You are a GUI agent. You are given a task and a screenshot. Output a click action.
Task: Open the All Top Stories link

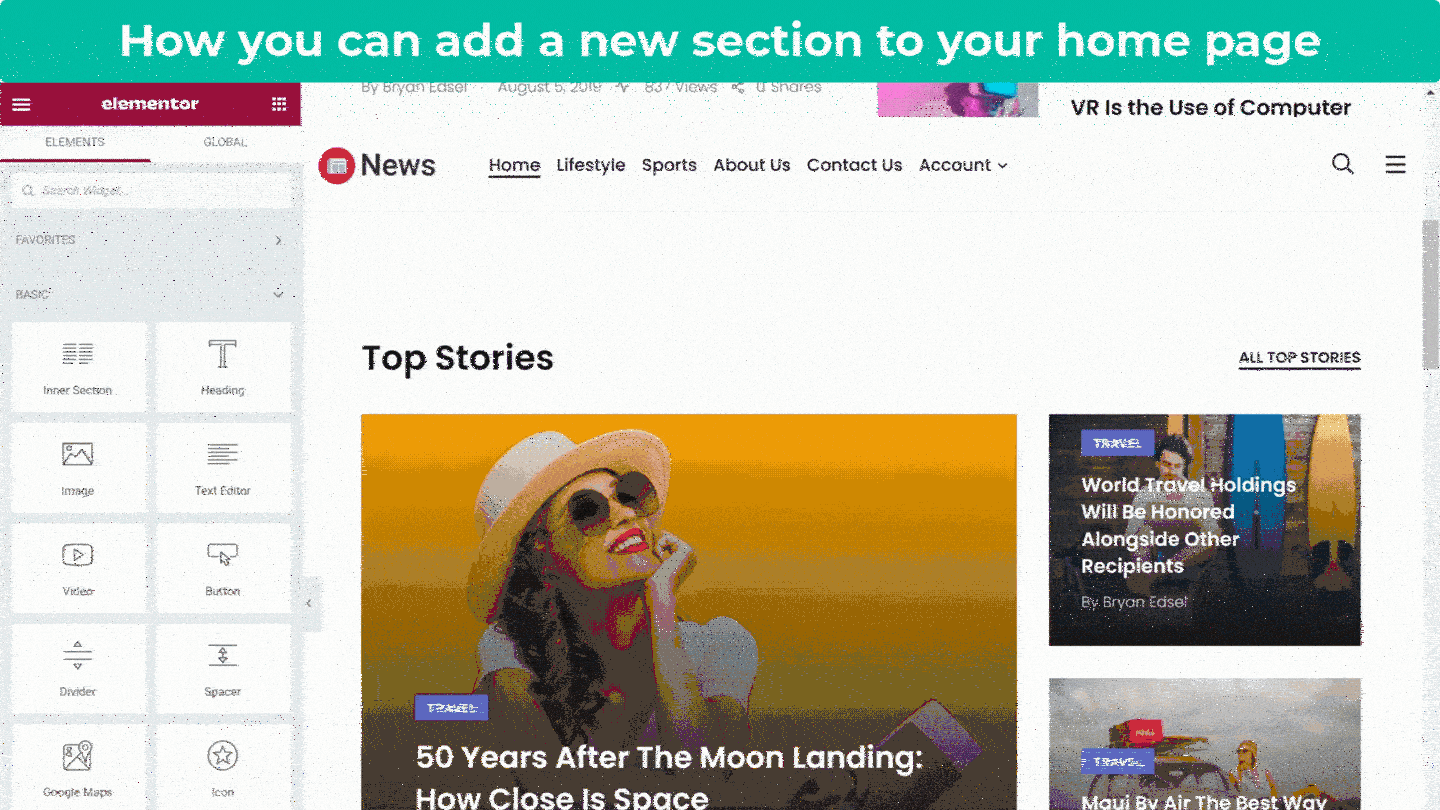1300,358
